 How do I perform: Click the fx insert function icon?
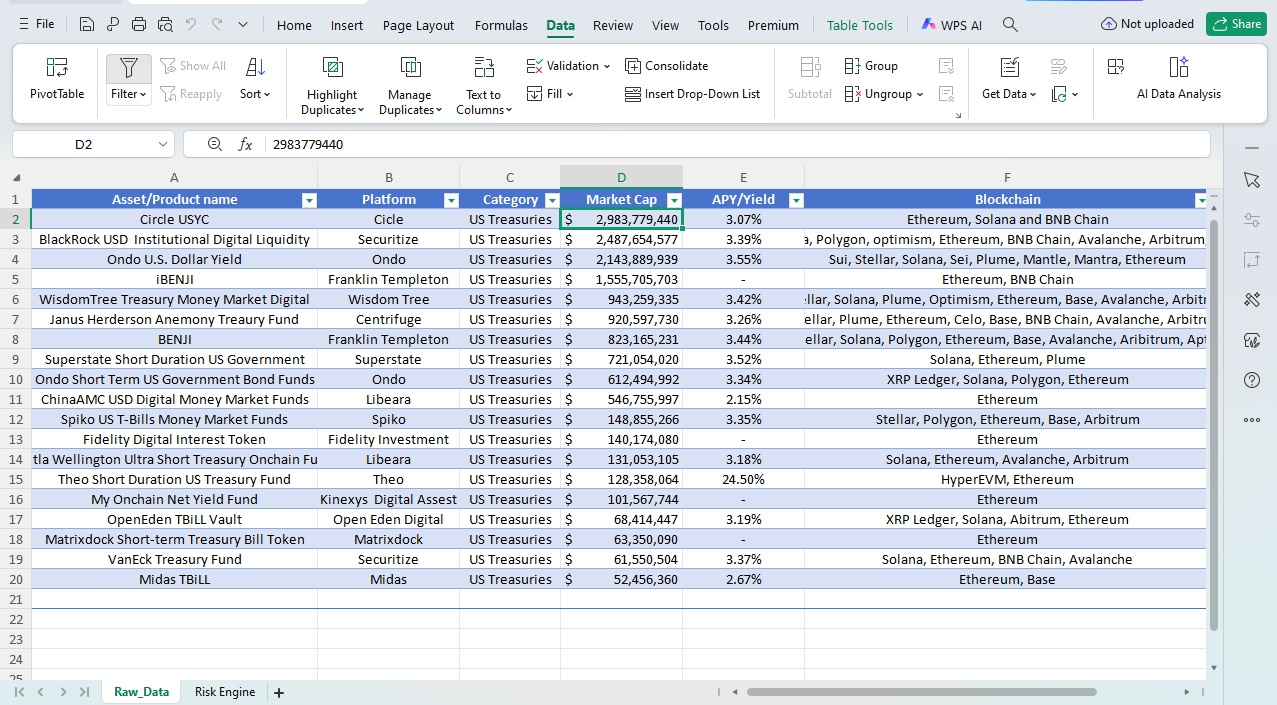pyautogui.click(x=245, y=144)
